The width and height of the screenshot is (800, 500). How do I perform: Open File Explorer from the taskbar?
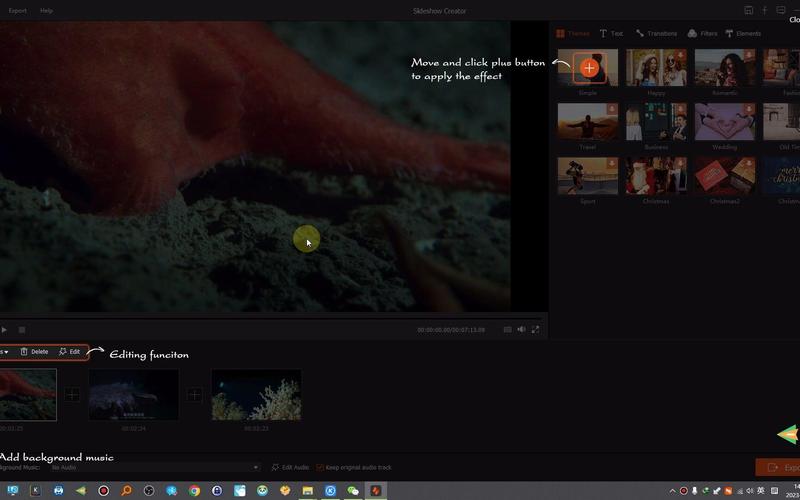click(x=308, y=491)
